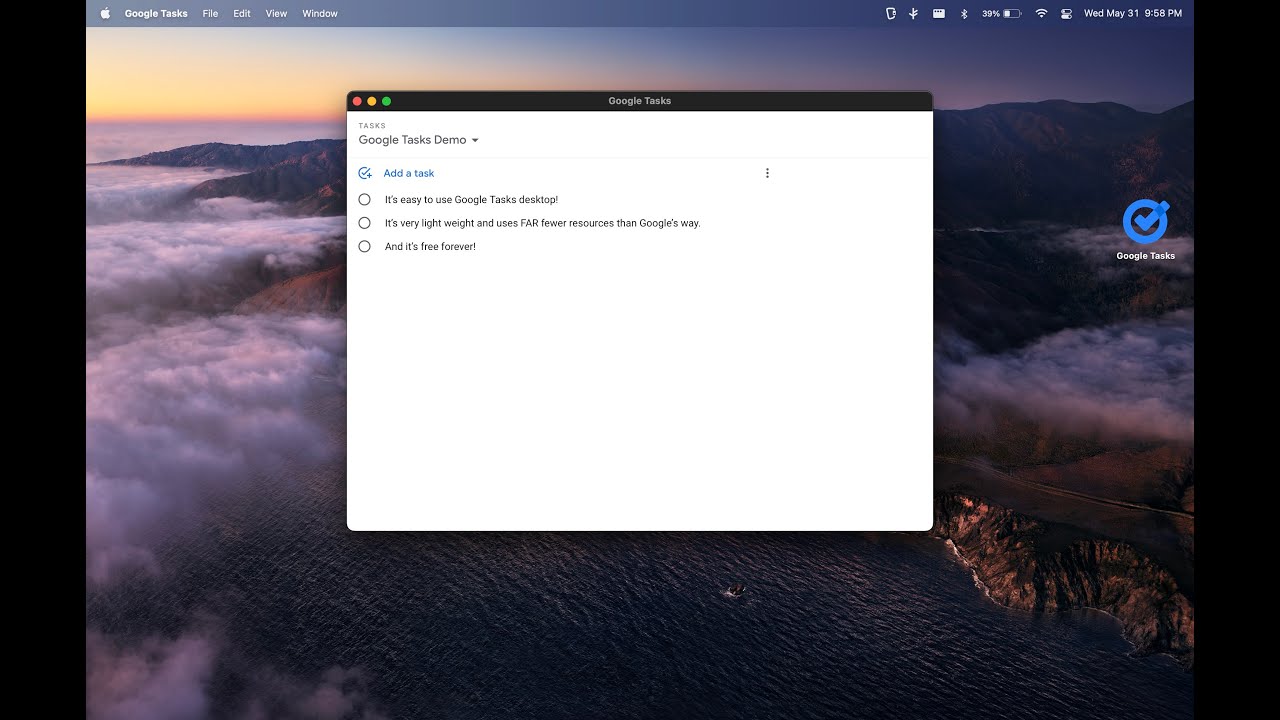This screenshot has width=1280, height=720.
Task: Click the shield-shaped menu bar icon
Action: (x=890, y=13)
